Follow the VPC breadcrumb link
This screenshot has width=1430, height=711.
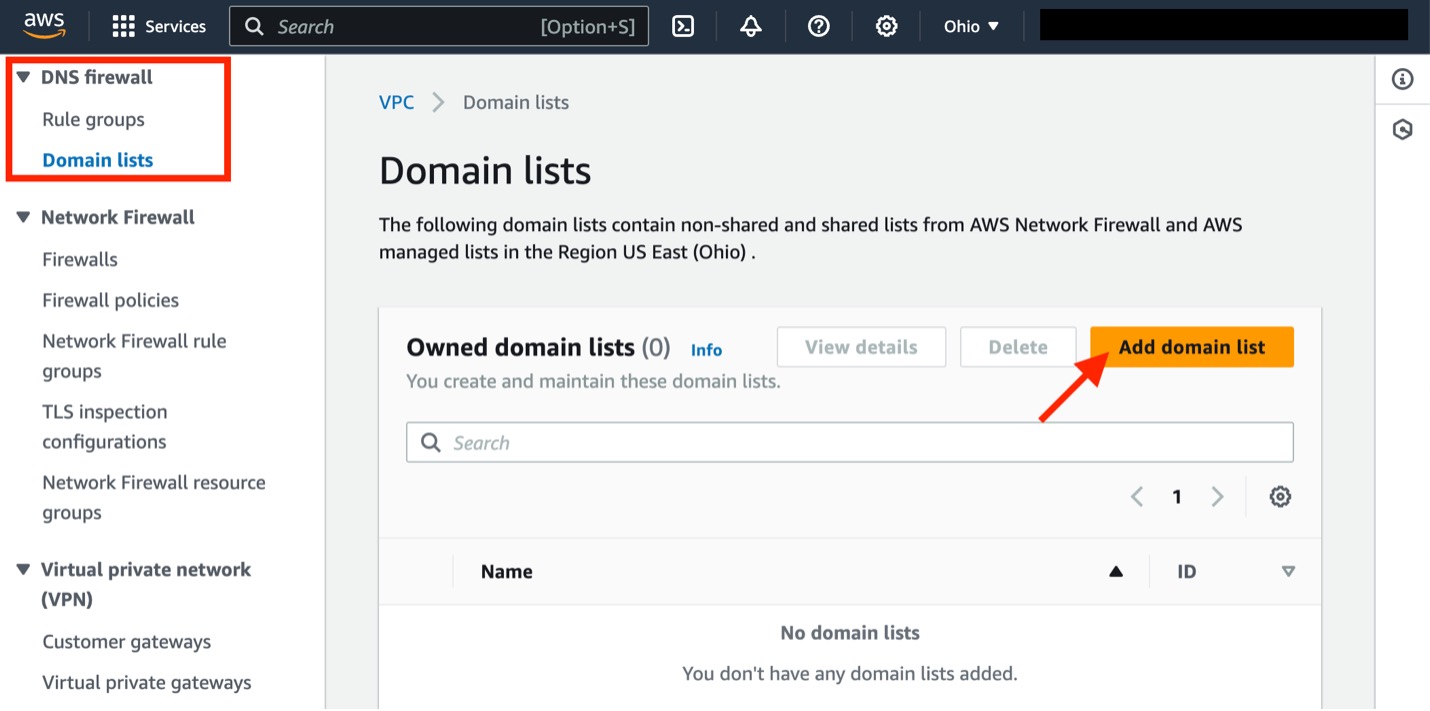(396, 102)
